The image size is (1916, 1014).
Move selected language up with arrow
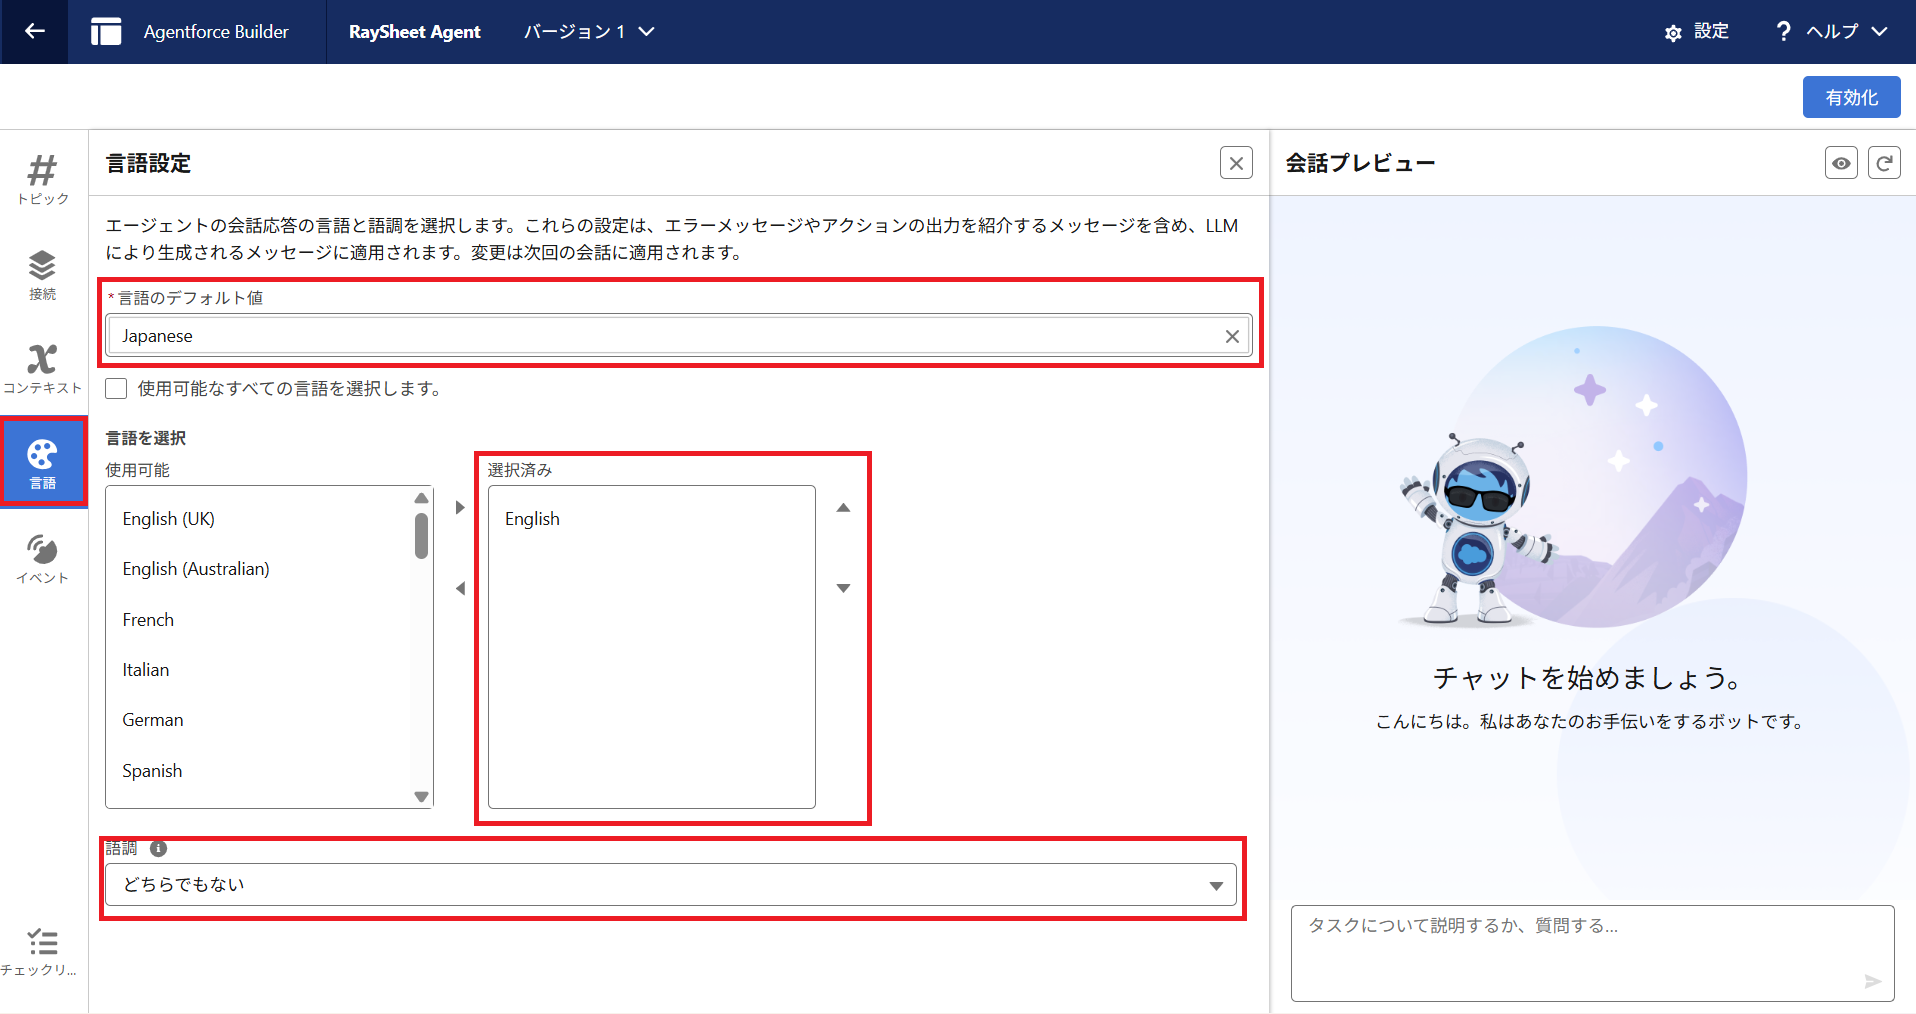tap(843, 508)
